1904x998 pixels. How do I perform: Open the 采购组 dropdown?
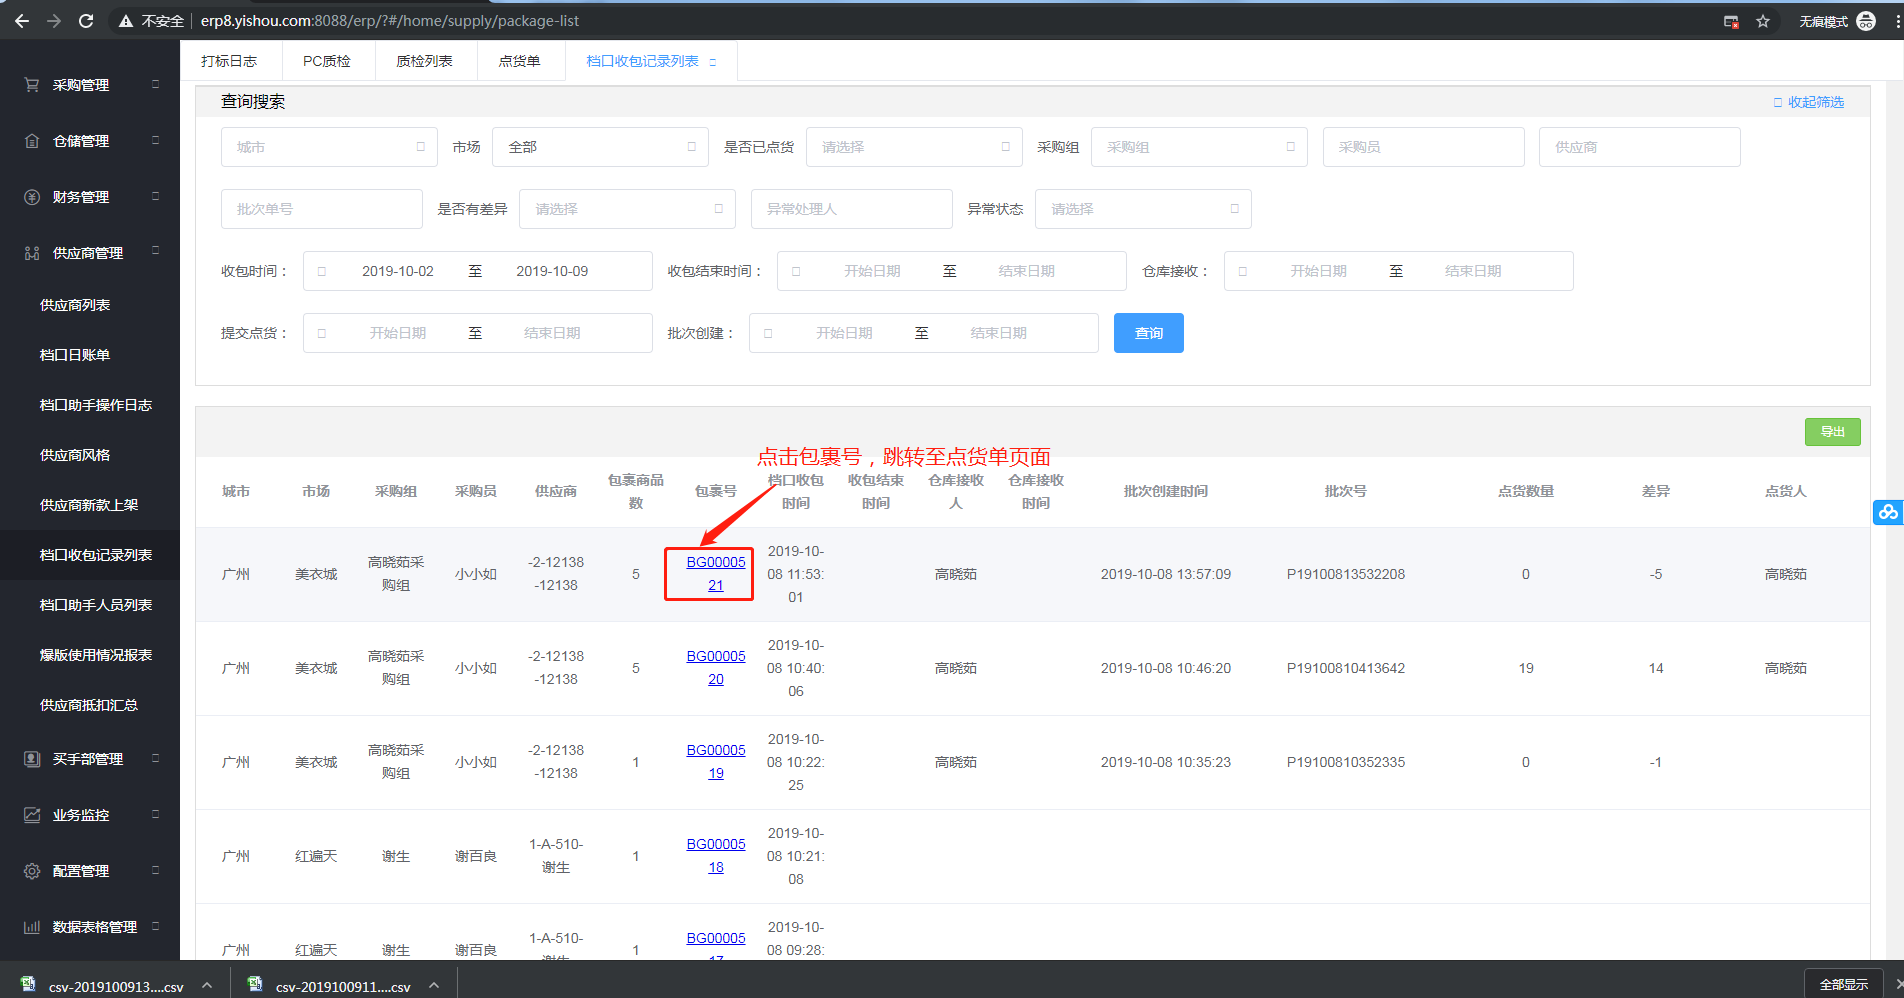(x=1199, y=147)
